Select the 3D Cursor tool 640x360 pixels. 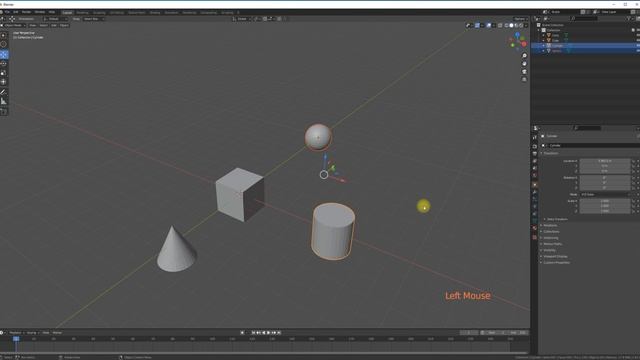click(4, 44)
